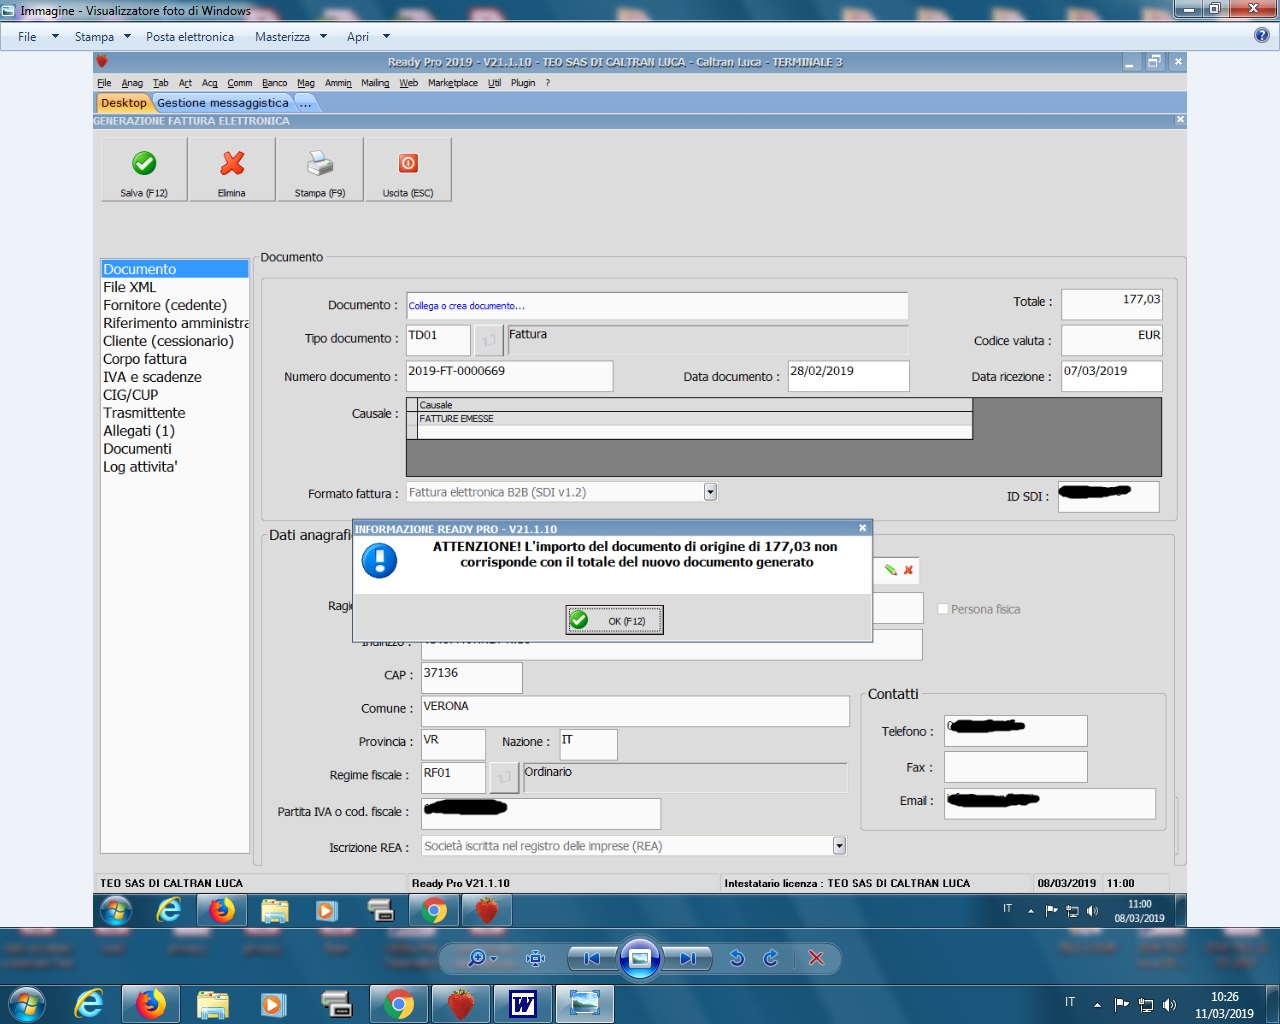Click the Collega o crea documento link
Viewport: 1280px width, 1024px height.
point(466,306)
